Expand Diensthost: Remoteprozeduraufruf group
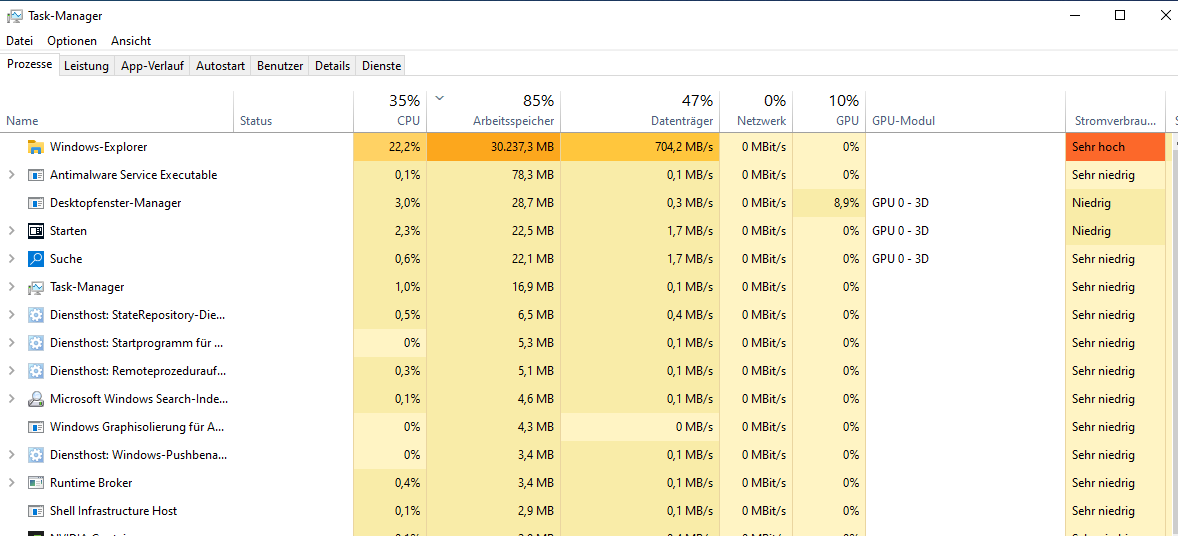 [x=11, y=371]
